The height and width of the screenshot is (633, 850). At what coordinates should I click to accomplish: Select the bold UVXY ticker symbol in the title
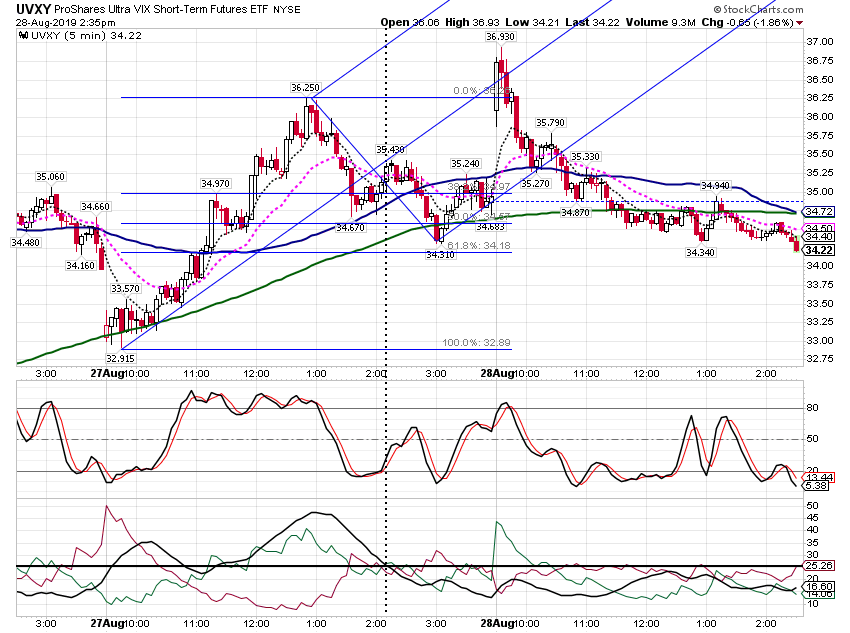[33, 9]
